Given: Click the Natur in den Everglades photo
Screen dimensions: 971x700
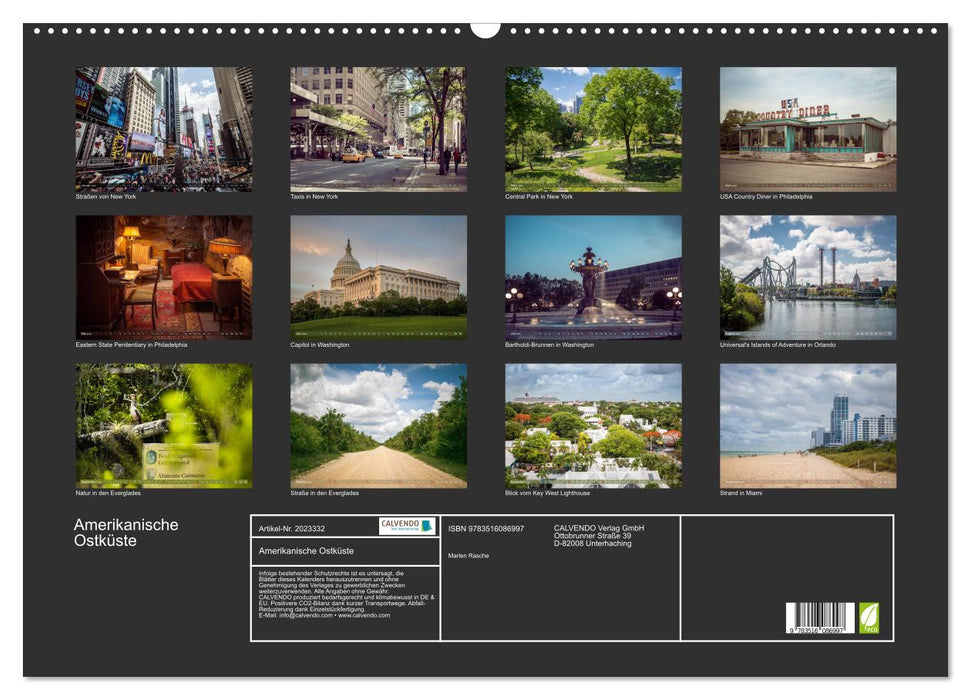Looking at the screenshot, I should click(164, 425).
